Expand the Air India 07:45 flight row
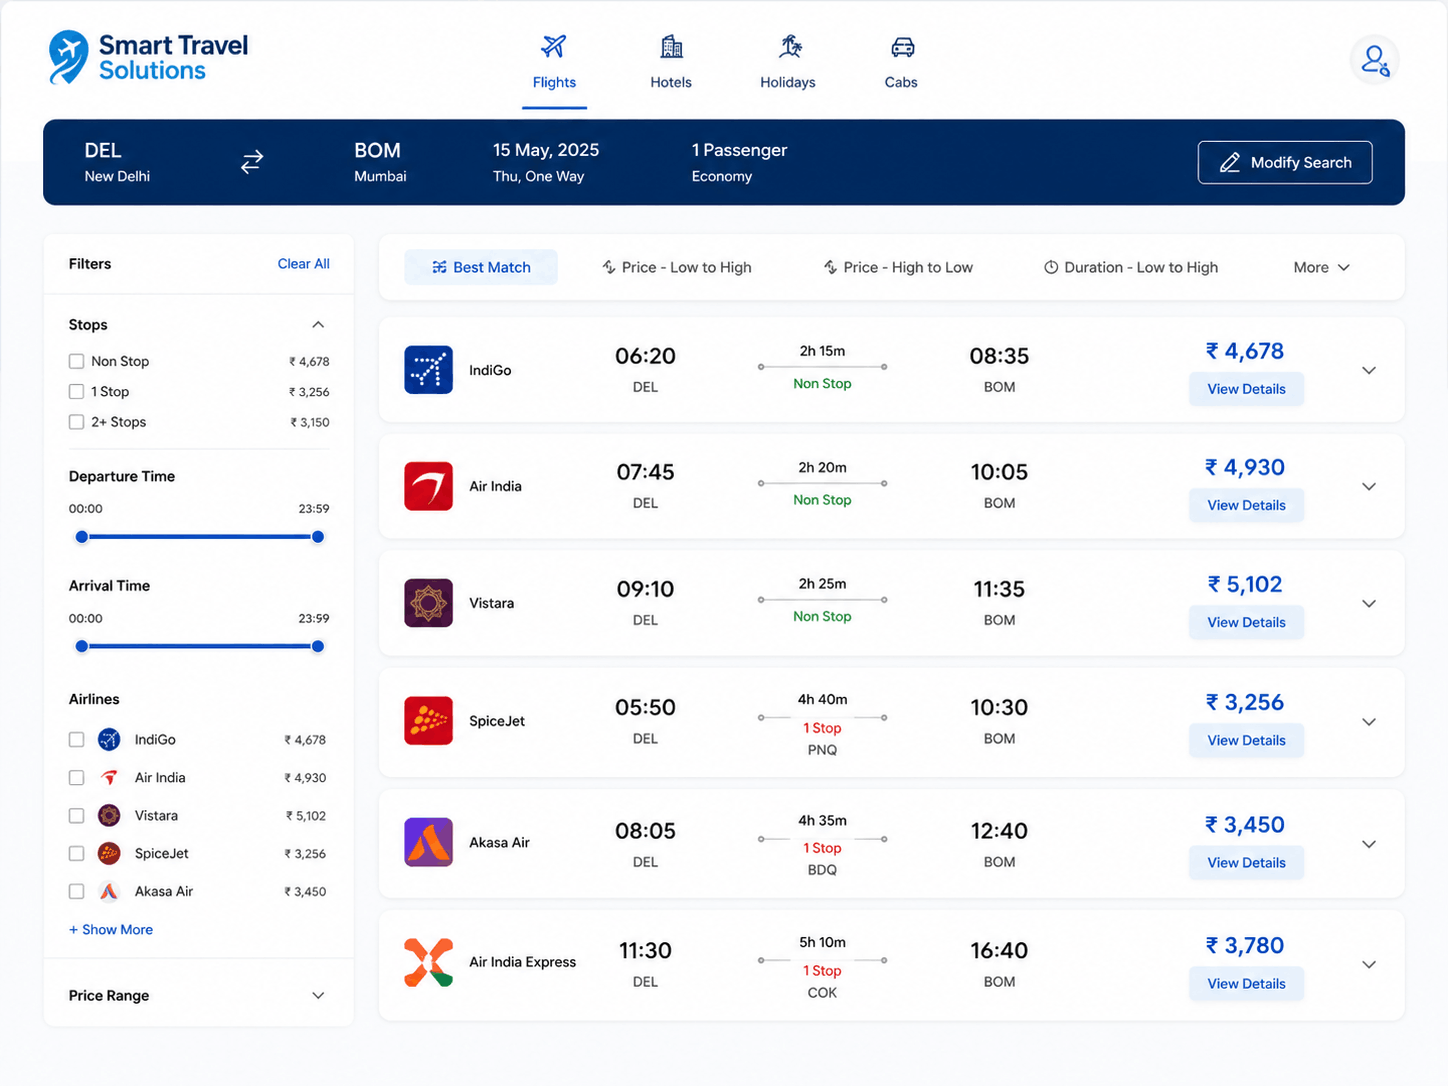The image size is (1448, 1086). [x=1369, y=487]
